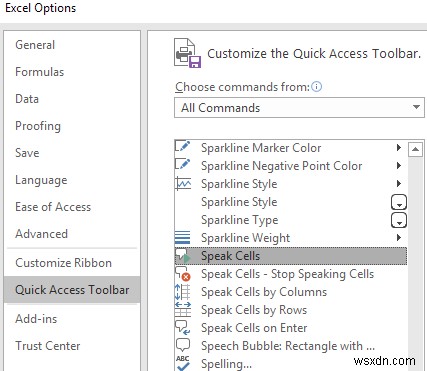The image size is (427, 371).
Task: Select Speech Bubble: Rectangle with text
Action: click(288, 346)
